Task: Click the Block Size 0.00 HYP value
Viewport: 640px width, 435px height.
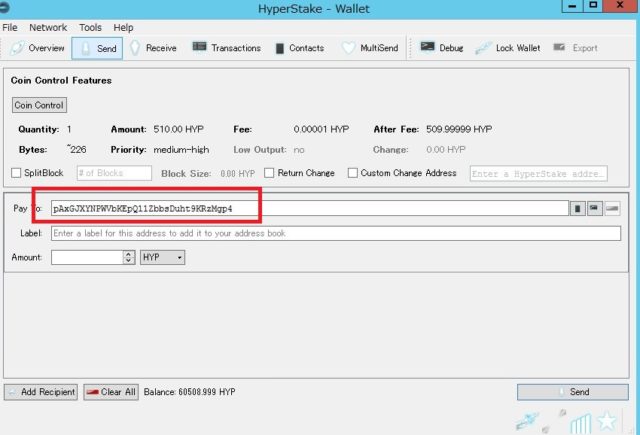Action: tap(238, 173)
